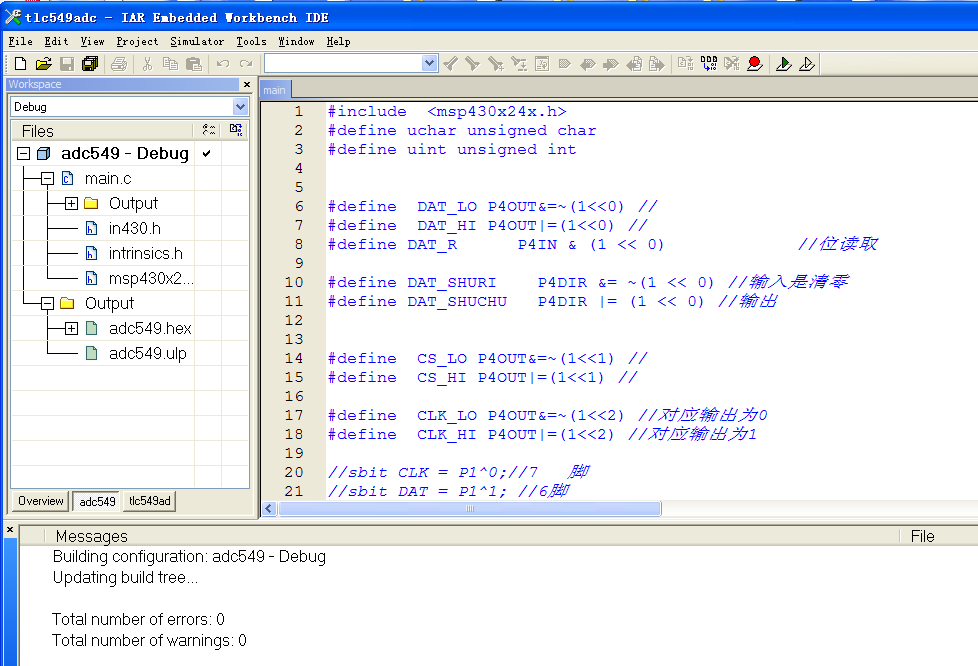Start debugging with the green Debug arrow icon
Image resolution: width=978 pixels, height=666 pixels.
tap(784, 63)
